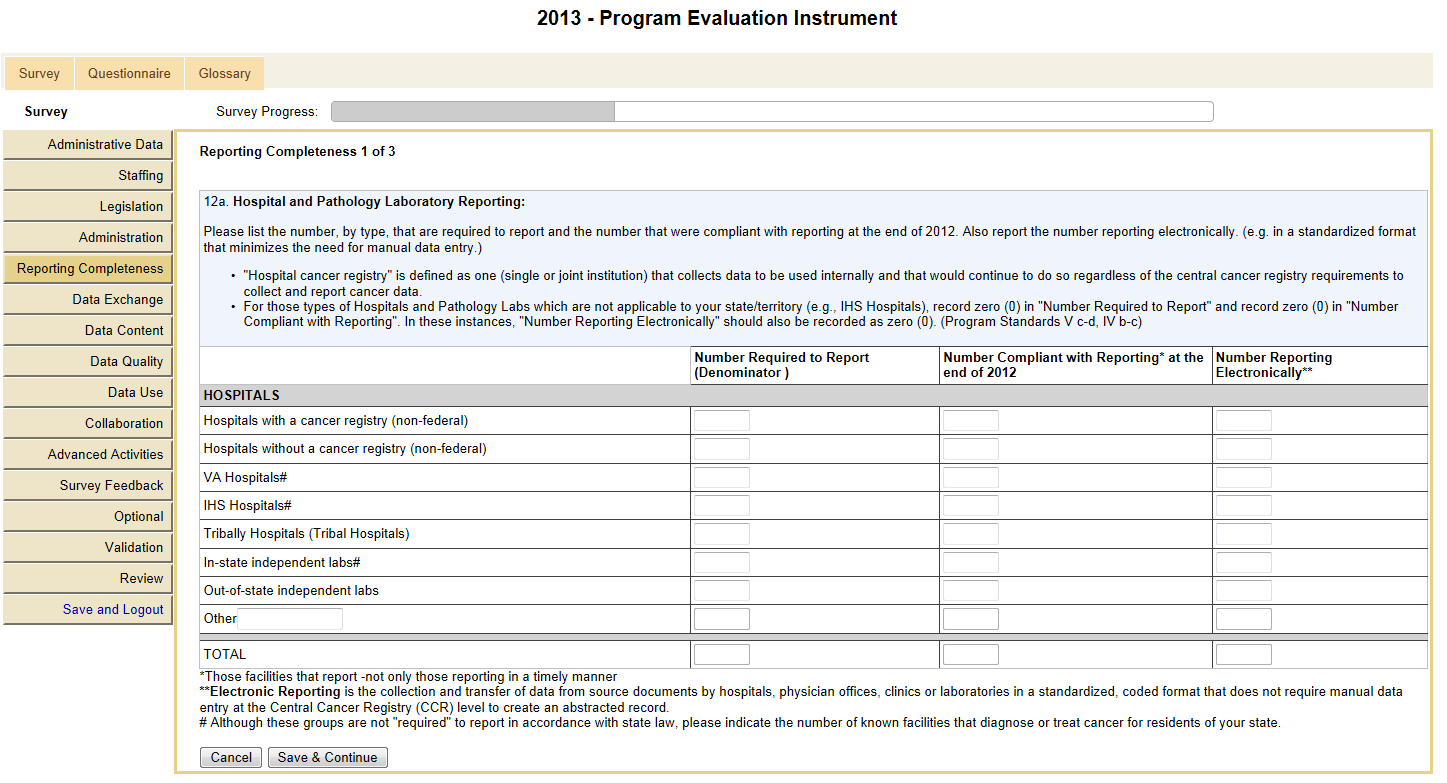Click Hospitals with cancer registry required field
Image resolution: width=1447 pixels, height=783 pixels.
(721, 421)
